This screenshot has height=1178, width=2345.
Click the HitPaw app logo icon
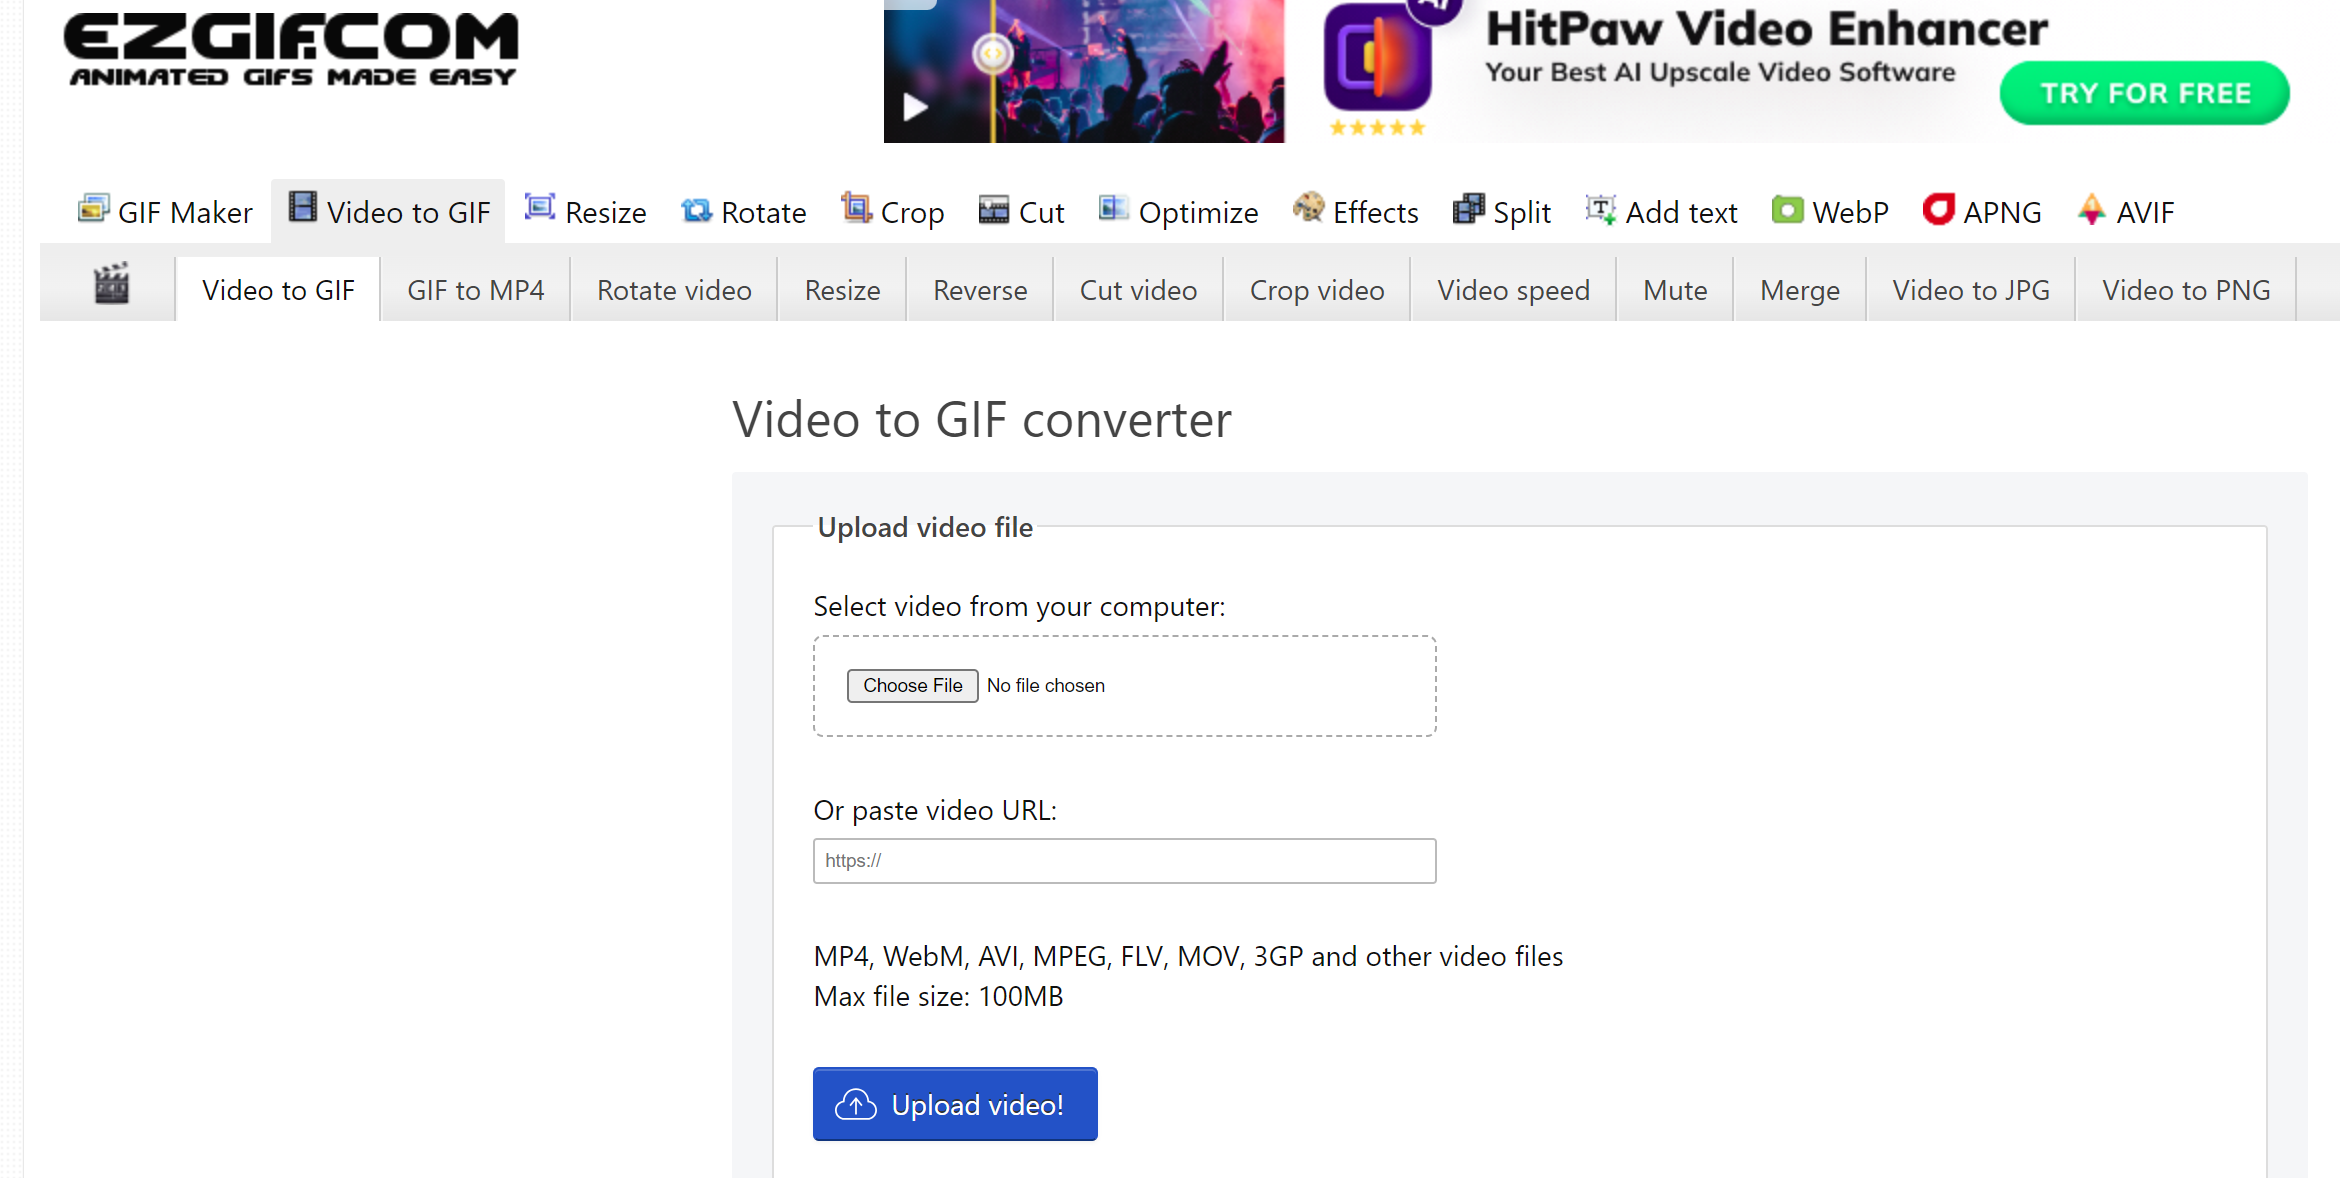(1378, 58)
